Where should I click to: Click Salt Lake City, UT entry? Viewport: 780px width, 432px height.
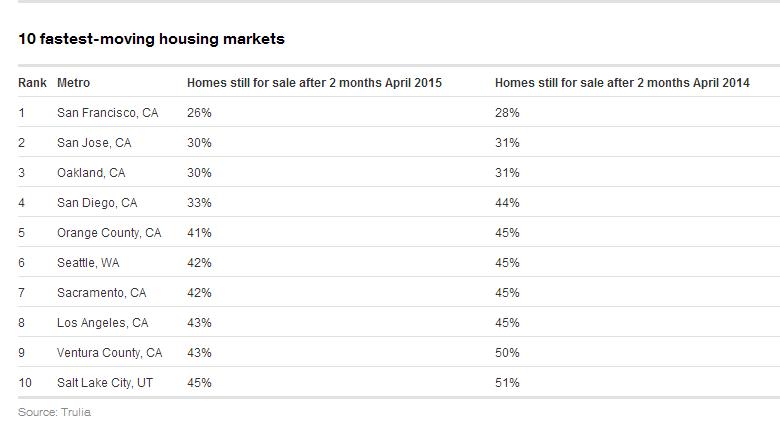pos(105,382)
